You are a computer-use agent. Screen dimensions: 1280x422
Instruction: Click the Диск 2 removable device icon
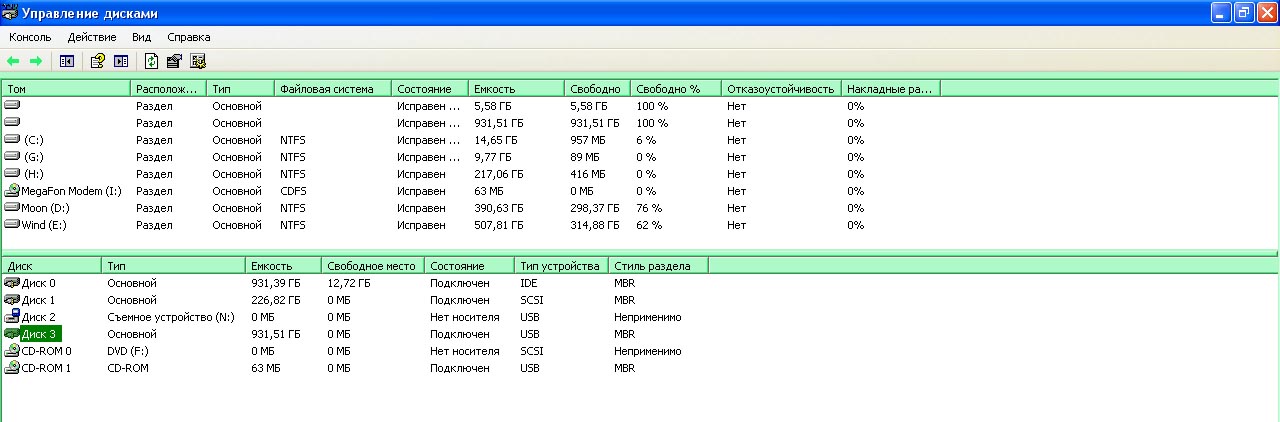[x=12, y=317]
